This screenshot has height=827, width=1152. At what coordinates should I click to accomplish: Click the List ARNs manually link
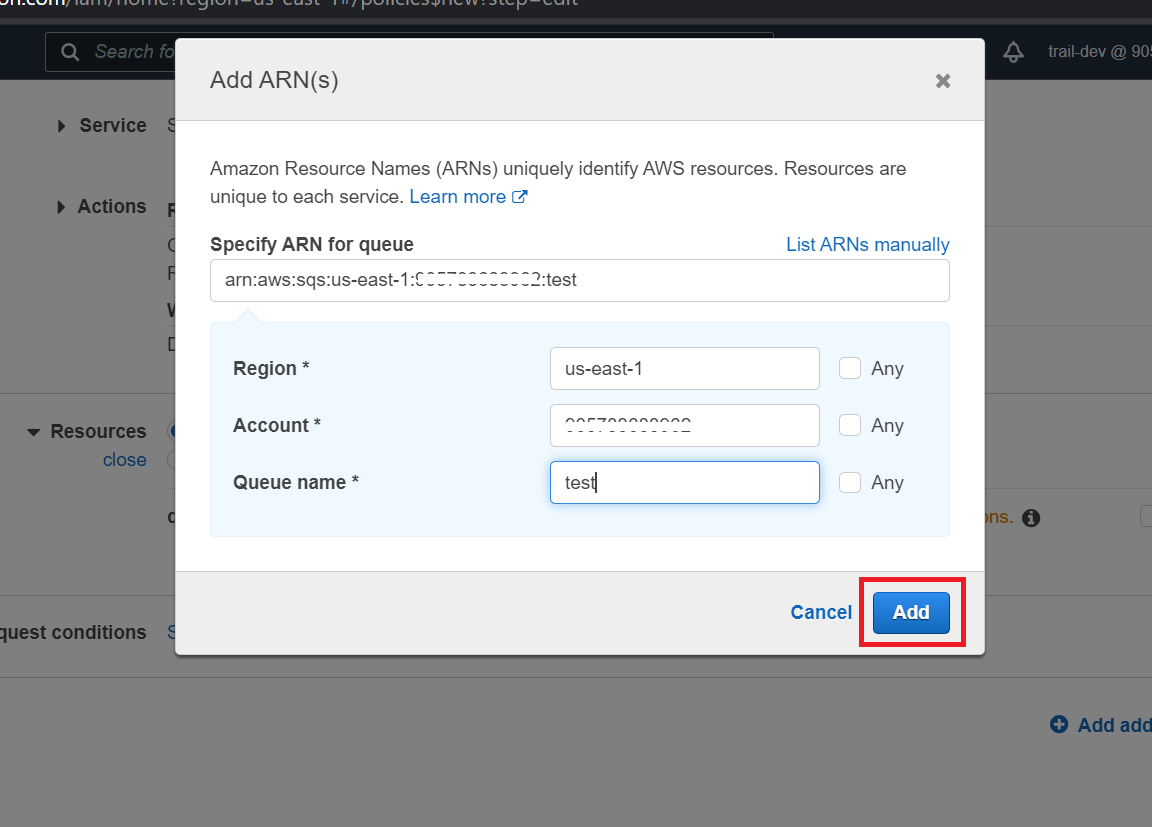867,245
